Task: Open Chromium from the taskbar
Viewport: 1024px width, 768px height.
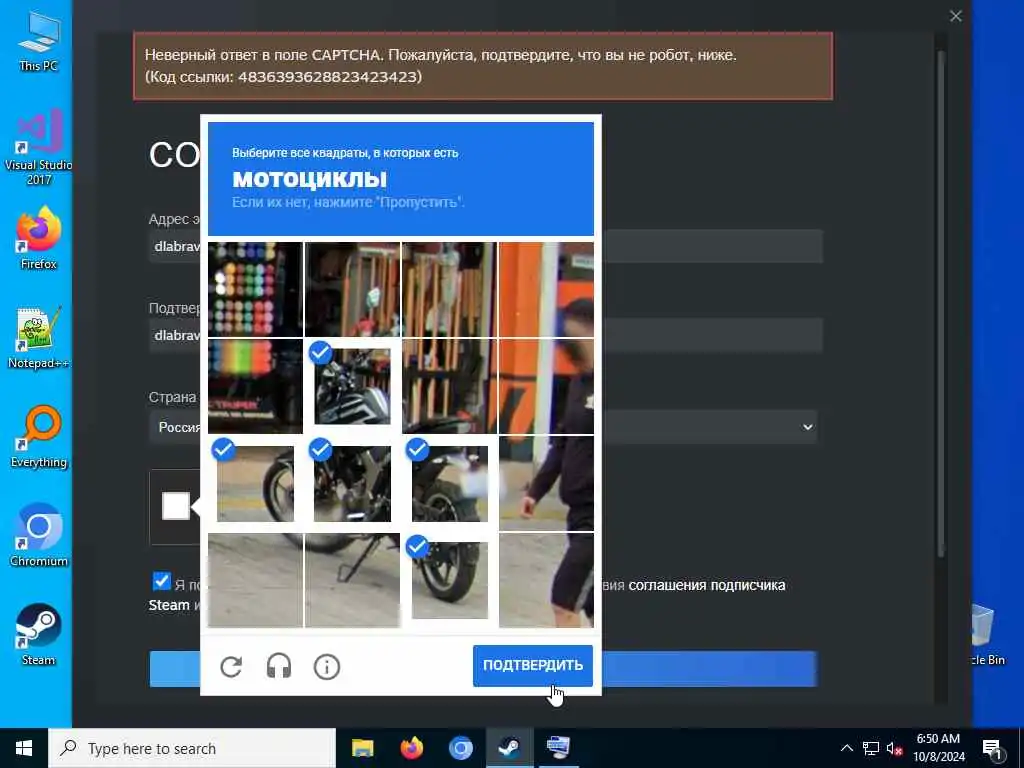Action: pyautogui.click(x=460, y=748)
